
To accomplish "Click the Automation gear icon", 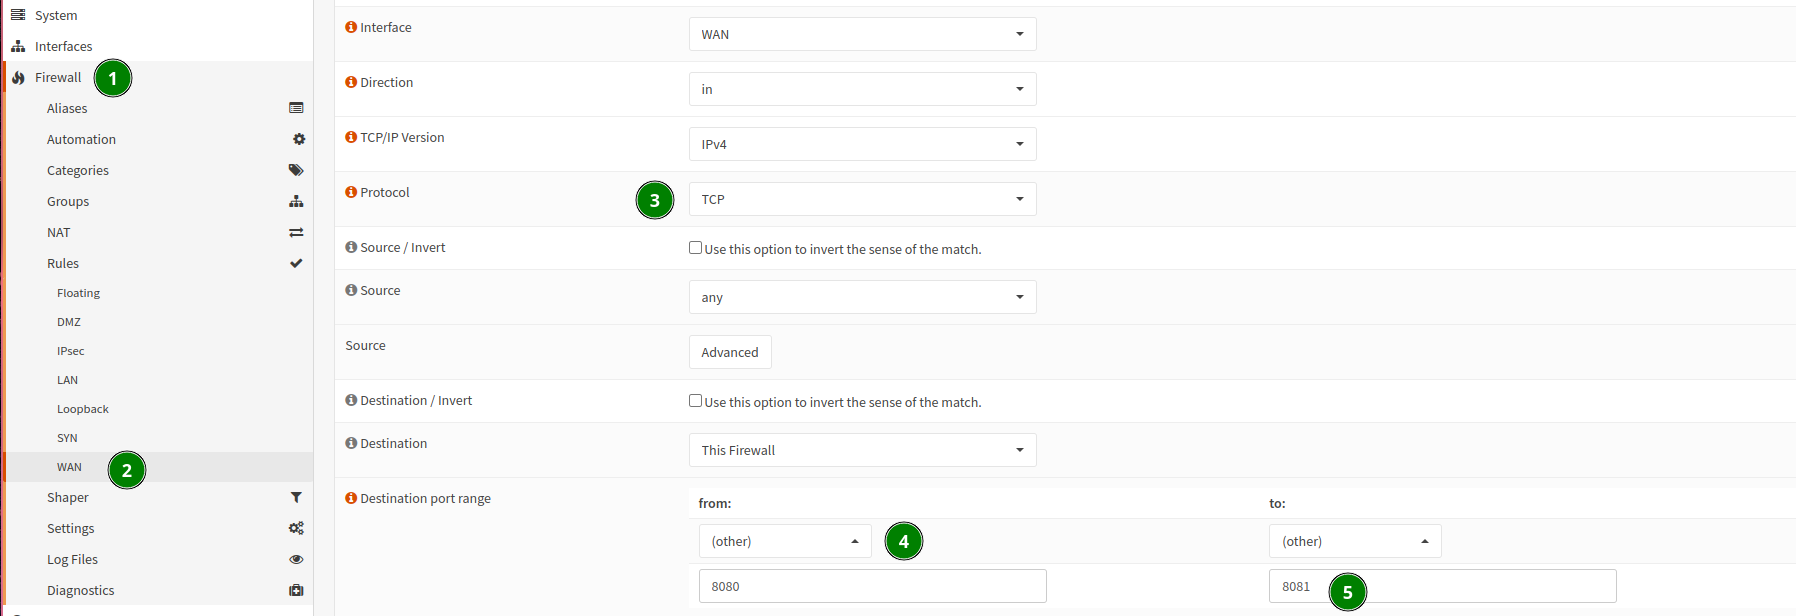I will tap(298, 139).
